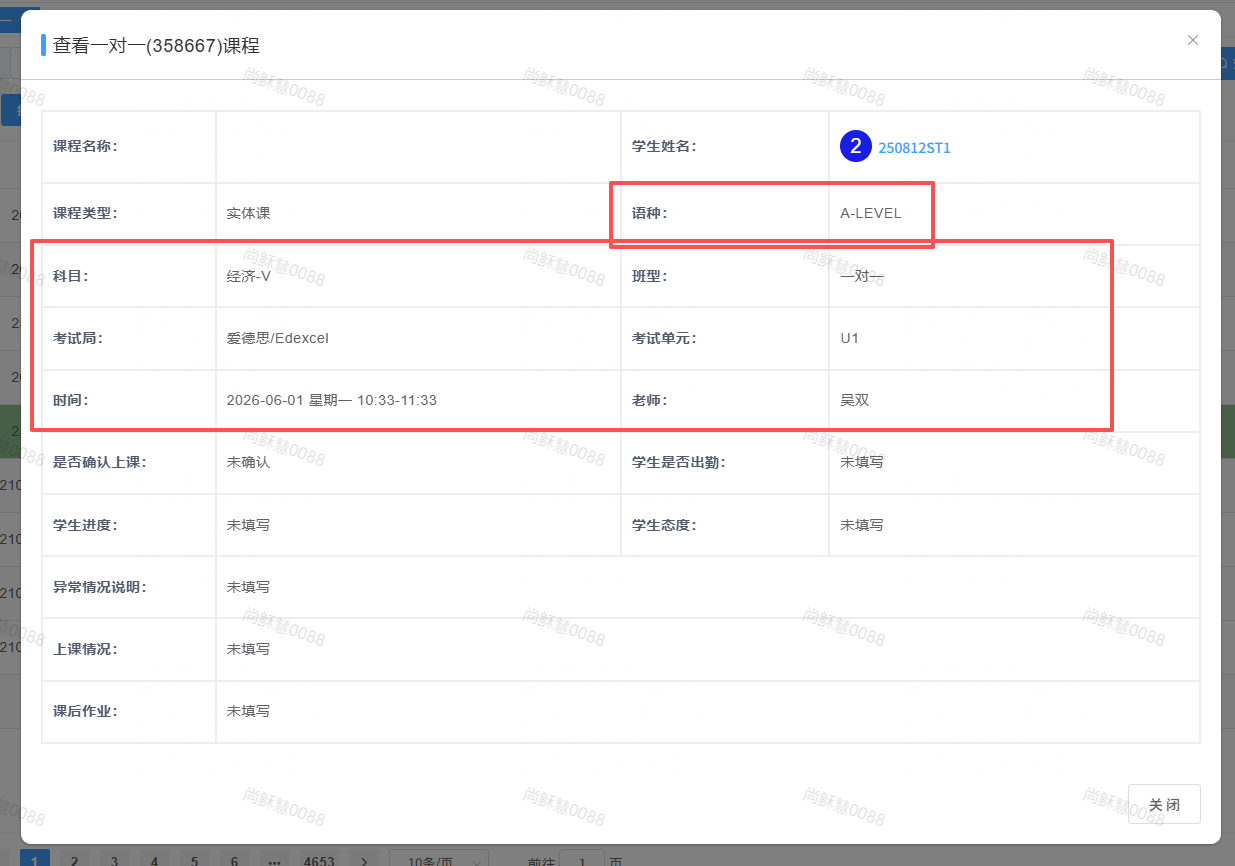1235x866 pixels.
Task: Click the 未填写 value beside 学生态度
Action: [x=861, y=525]
